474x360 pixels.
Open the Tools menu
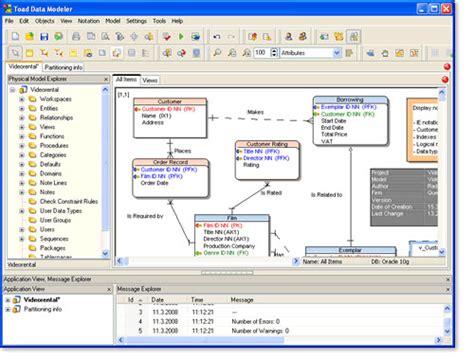[x=159, y=21]
